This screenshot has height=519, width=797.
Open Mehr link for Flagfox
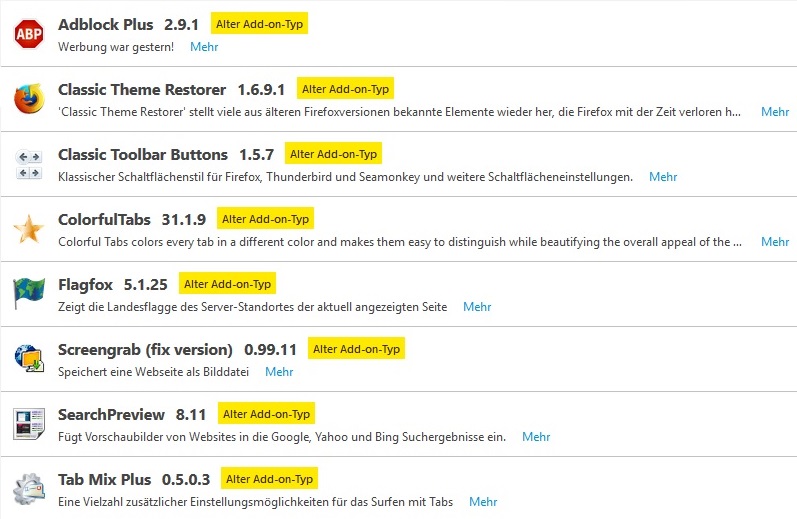tap(477, 307)
